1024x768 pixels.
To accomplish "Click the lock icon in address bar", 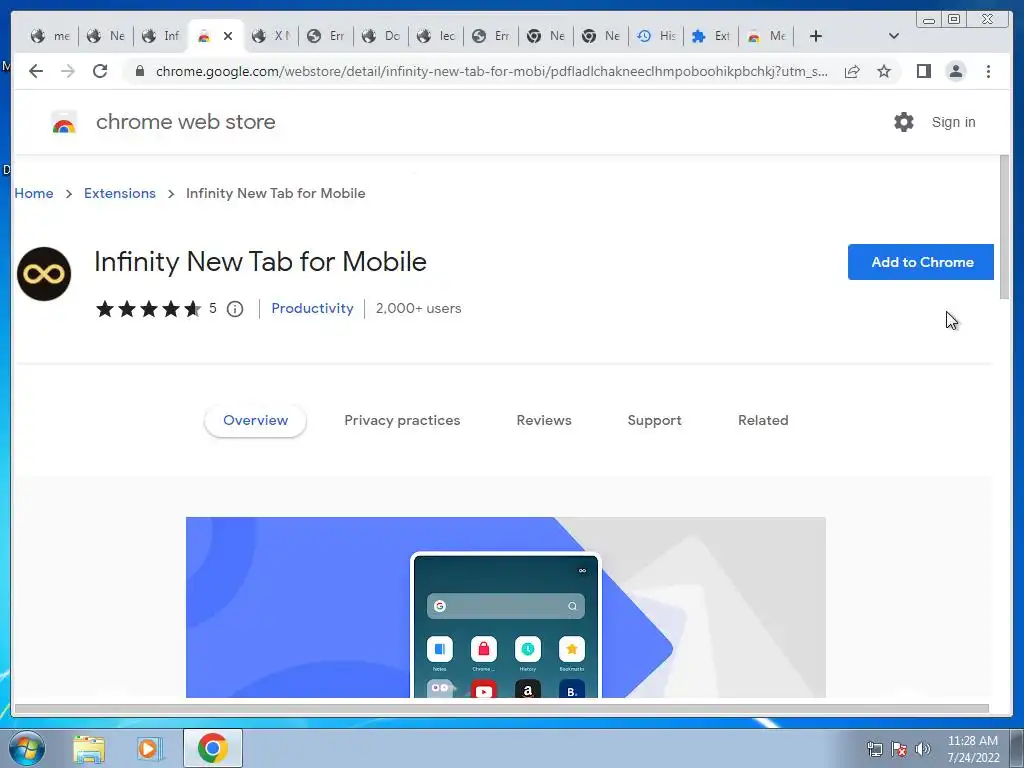I will point(140,71).
